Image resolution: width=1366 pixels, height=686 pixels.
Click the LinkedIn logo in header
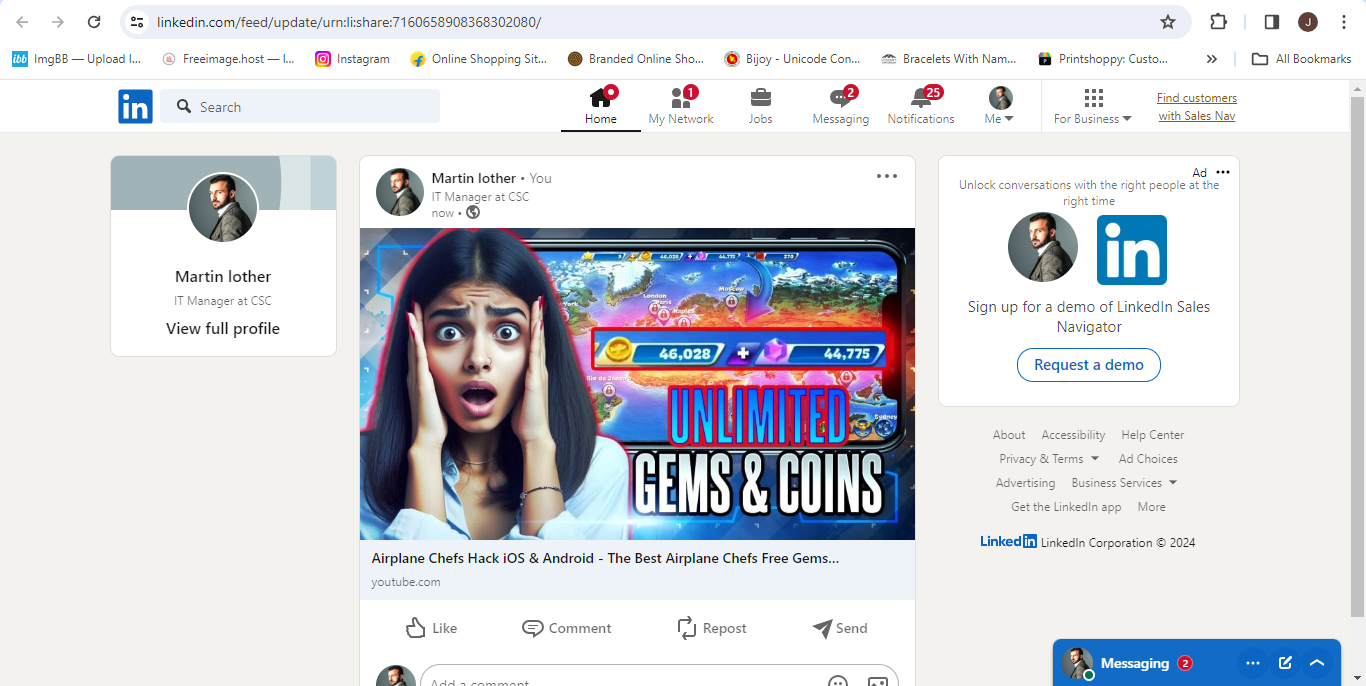[135, 106]
